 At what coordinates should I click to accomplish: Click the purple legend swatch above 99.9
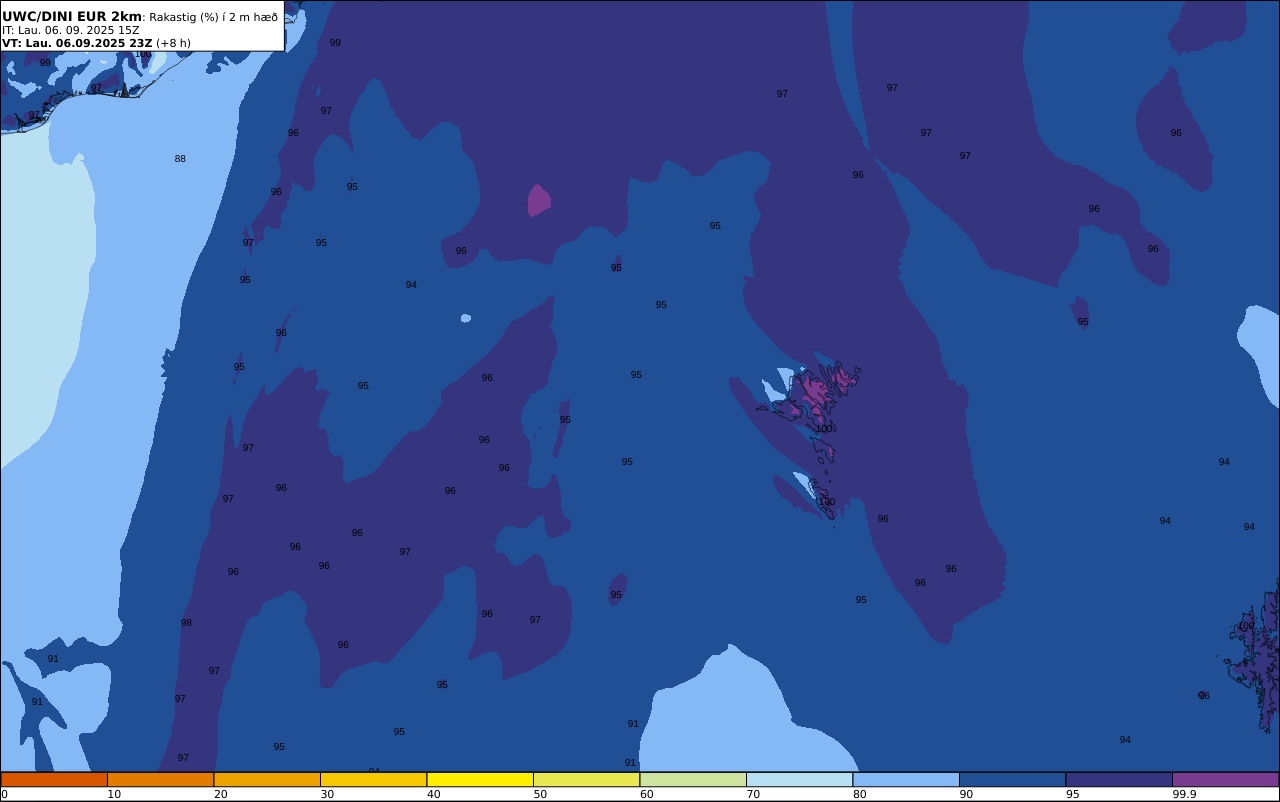(1225, 779)
